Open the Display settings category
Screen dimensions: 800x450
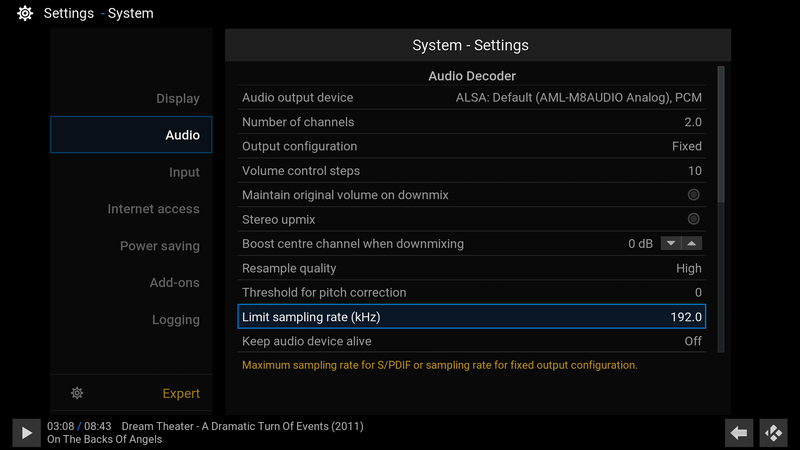[x=177, y=98]
